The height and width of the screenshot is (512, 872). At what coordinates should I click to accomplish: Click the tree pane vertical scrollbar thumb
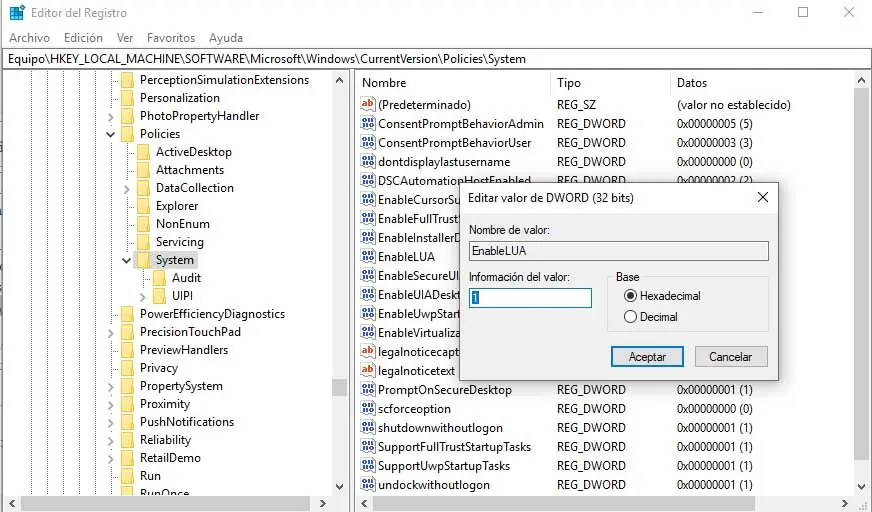click(x=339, y=387)
